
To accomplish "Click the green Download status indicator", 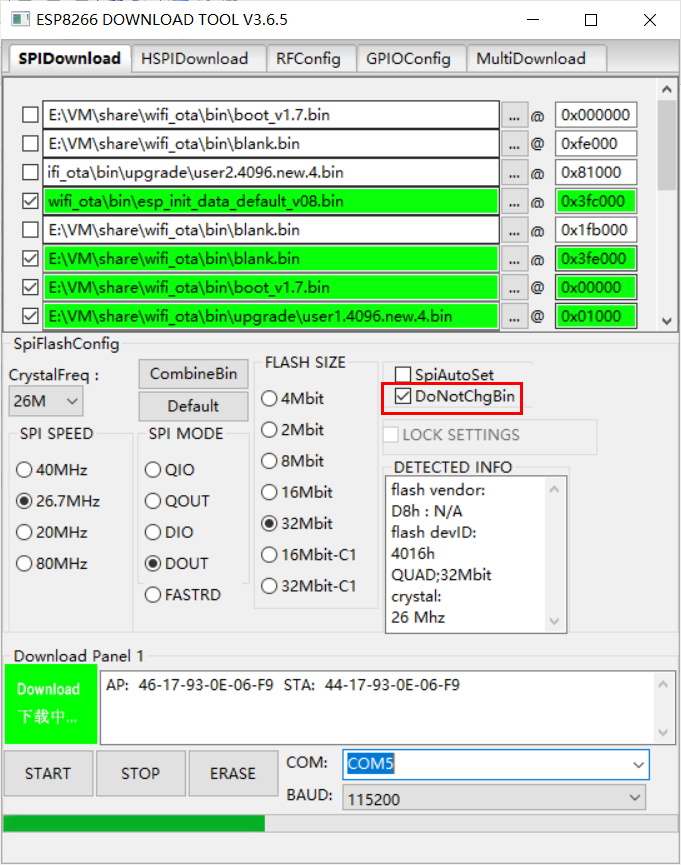I will [x=51, y=704].
